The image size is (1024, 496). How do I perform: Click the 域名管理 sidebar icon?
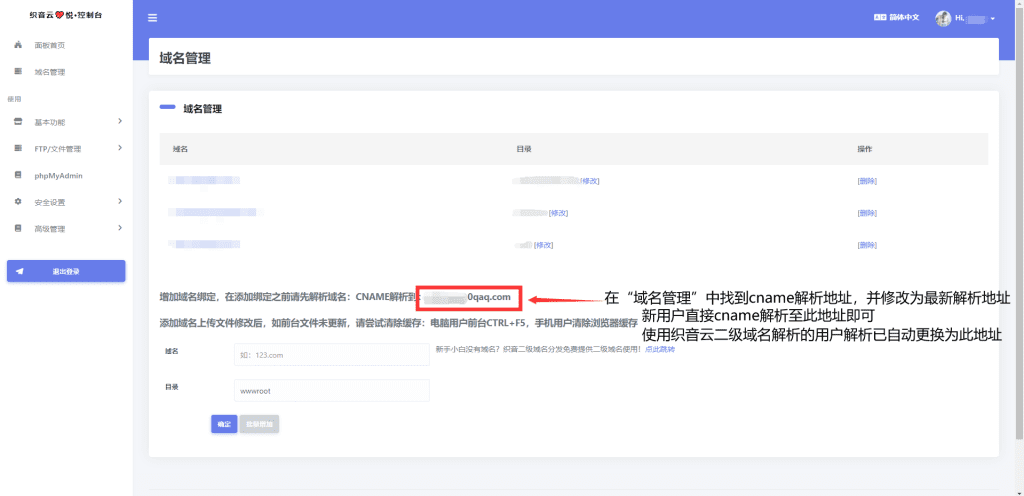(18, 72)
